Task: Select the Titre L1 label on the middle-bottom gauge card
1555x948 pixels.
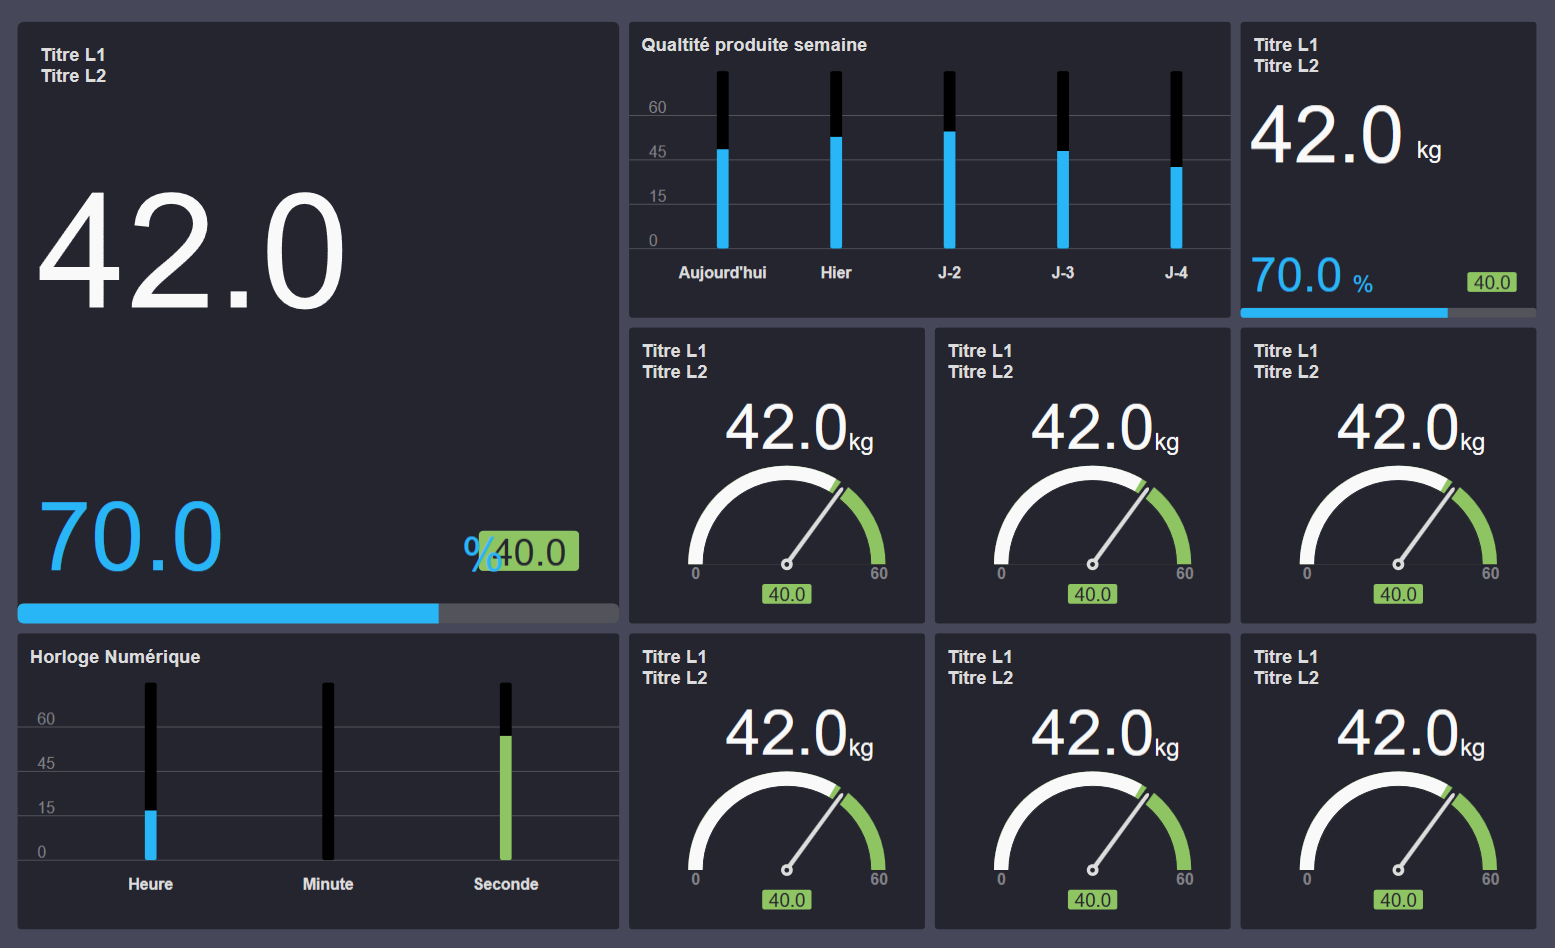Action: [x=980, y=656]
